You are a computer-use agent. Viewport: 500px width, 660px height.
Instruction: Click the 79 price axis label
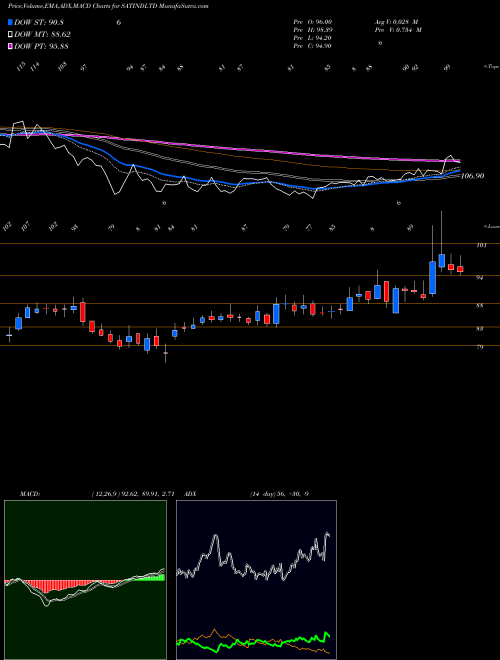[480, 347]
